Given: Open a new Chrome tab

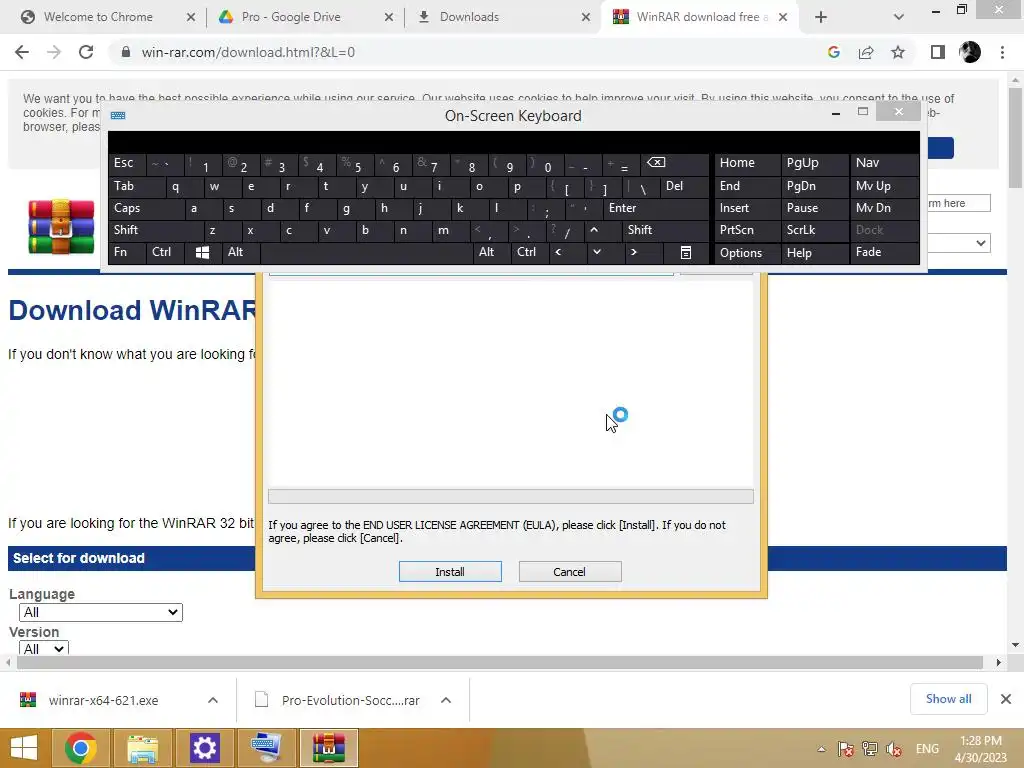Looking at the screenshot, I should click(x=821, y=17).
